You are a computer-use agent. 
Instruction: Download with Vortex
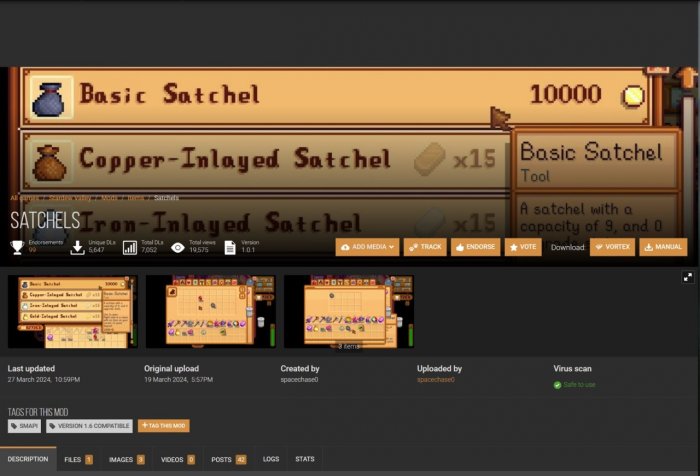(612, 246)
